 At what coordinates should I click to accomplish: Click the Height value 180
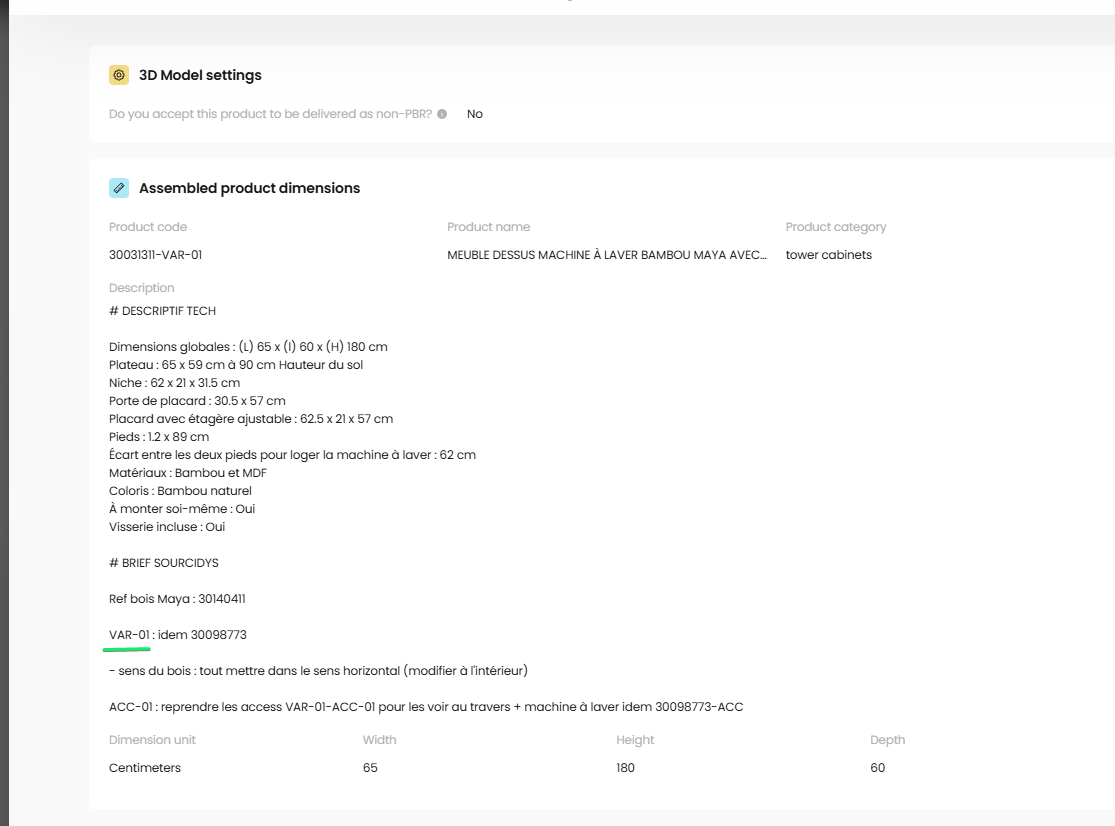pyautogui.click(x=625, y=768)
